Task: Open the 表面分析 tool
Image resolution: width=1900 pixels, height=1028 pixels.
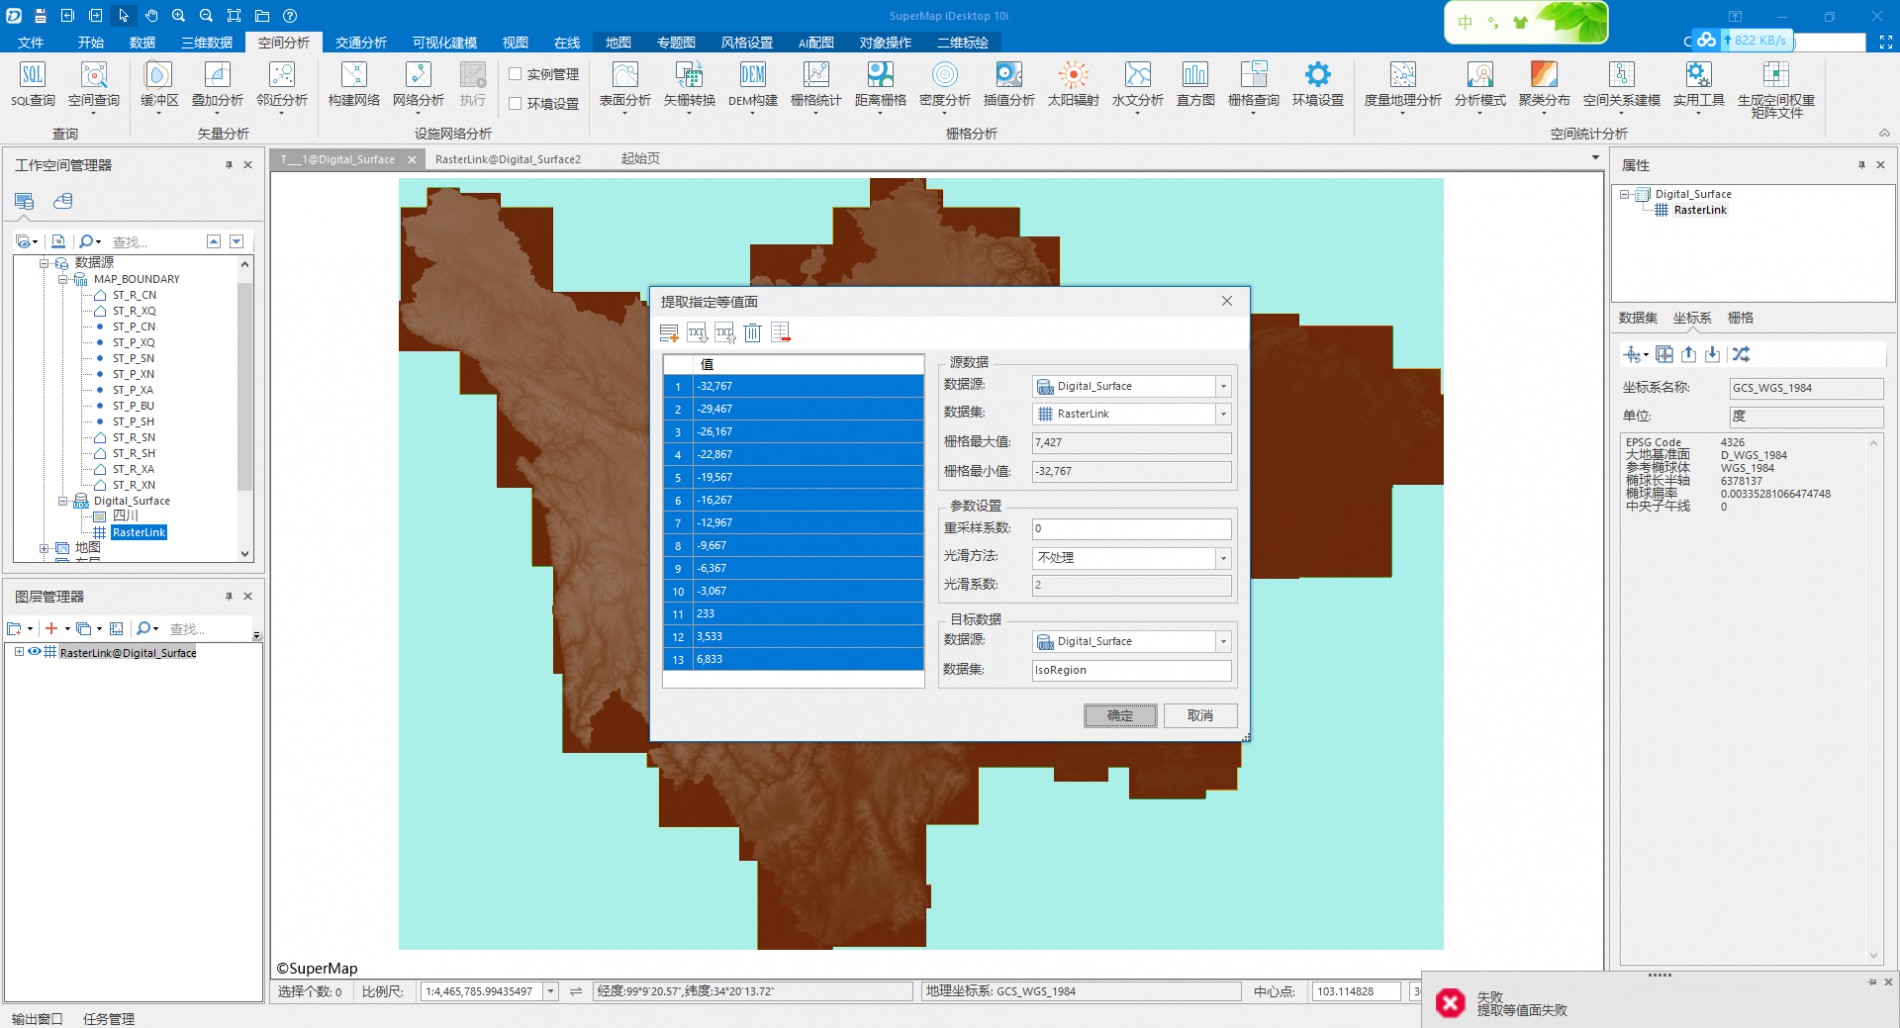Action: [625, 85]
